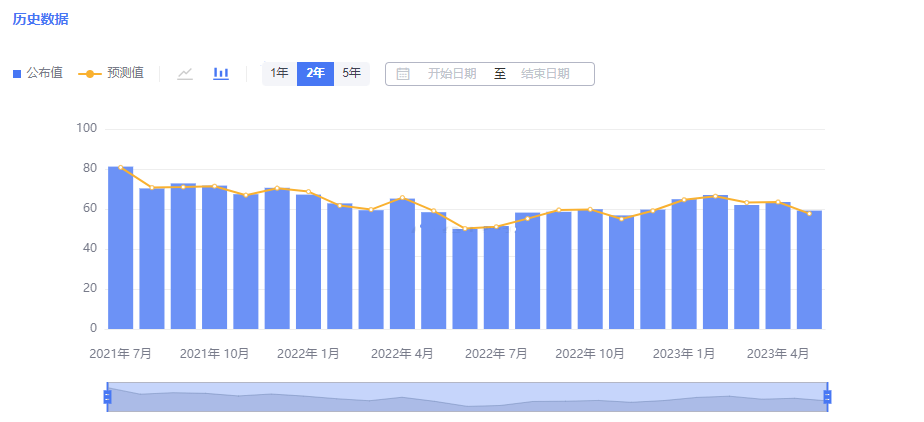Click the 2022年 1月 axis label
Screen dimensions: 924x422
click(308, 354)
